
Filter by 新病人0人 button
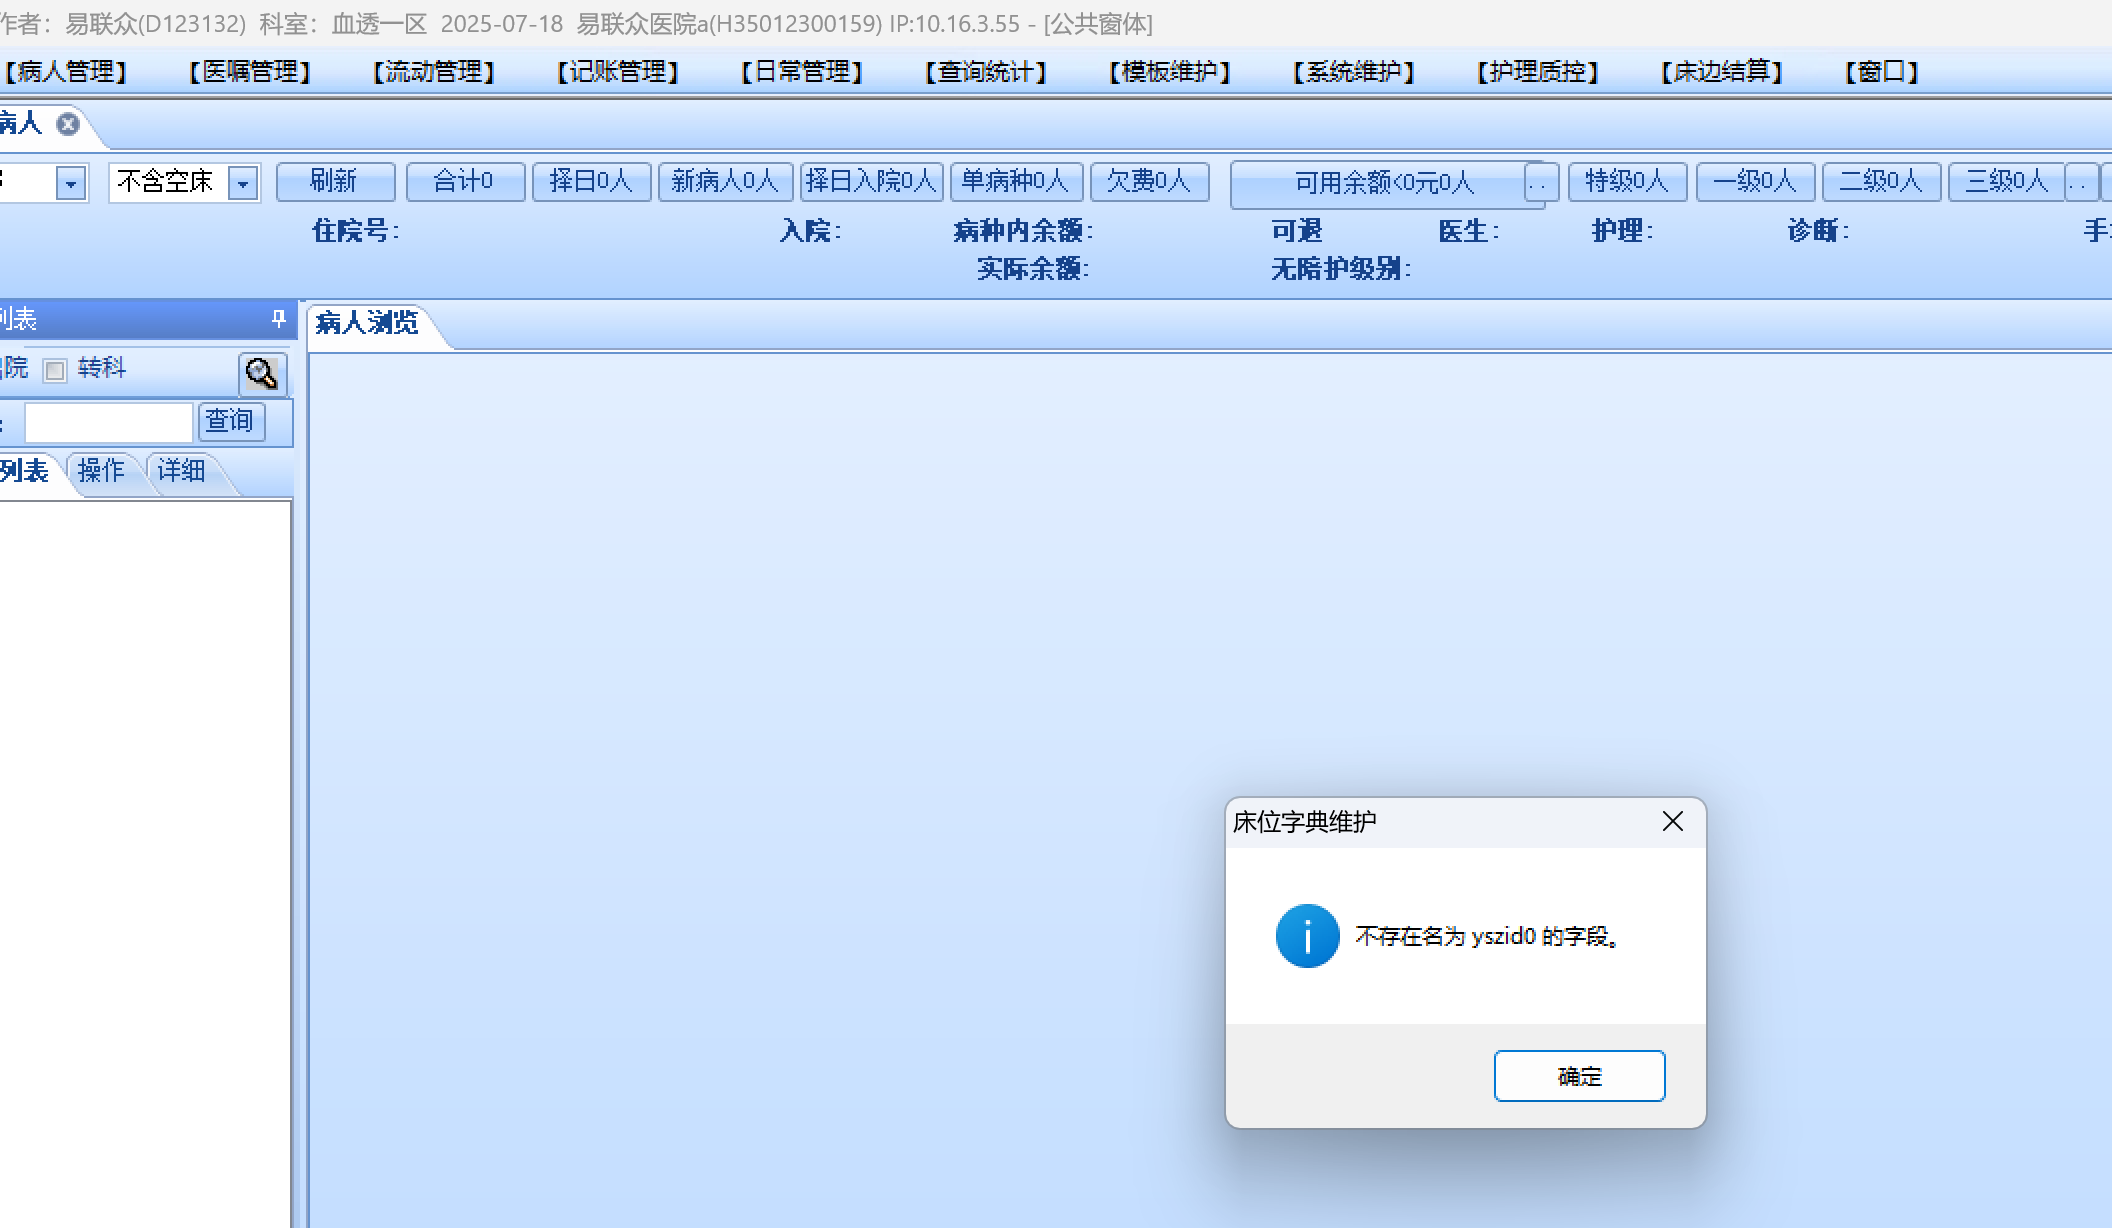724,181
